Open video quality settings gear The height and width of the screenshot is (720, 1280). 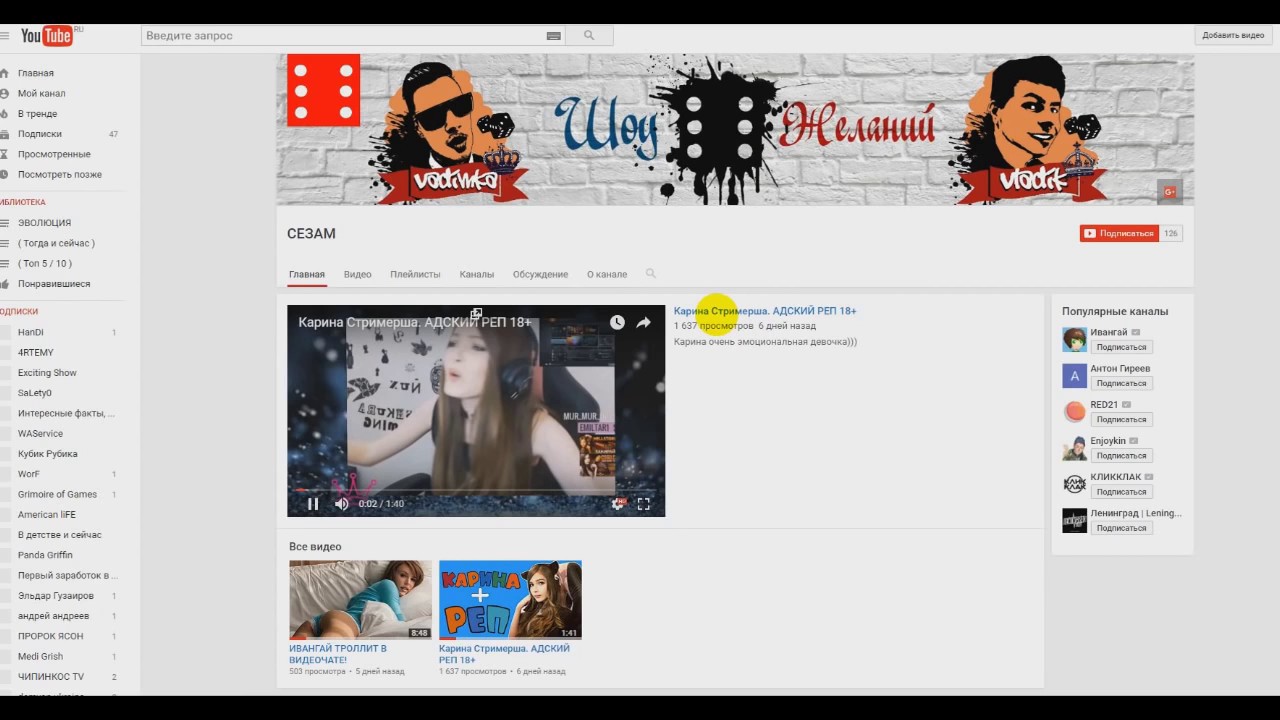[617, 504]
